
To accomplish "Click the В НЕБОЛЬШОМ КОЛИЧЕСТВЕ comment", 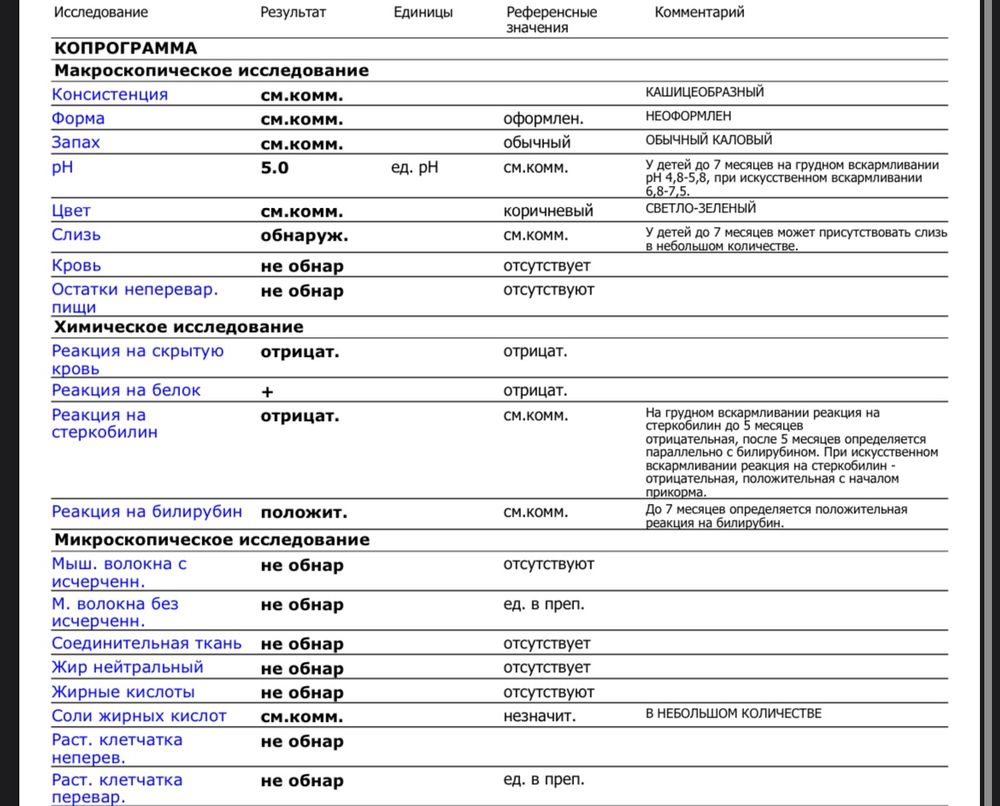I will click(733, 714).
